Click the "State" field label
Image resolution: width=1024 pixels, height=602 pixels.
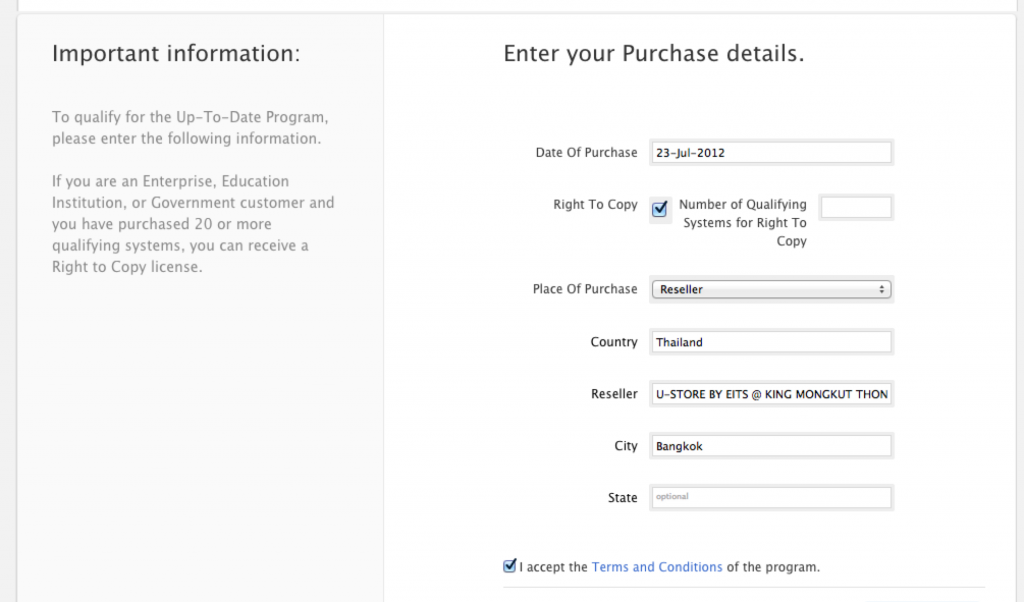pos(622,498)
